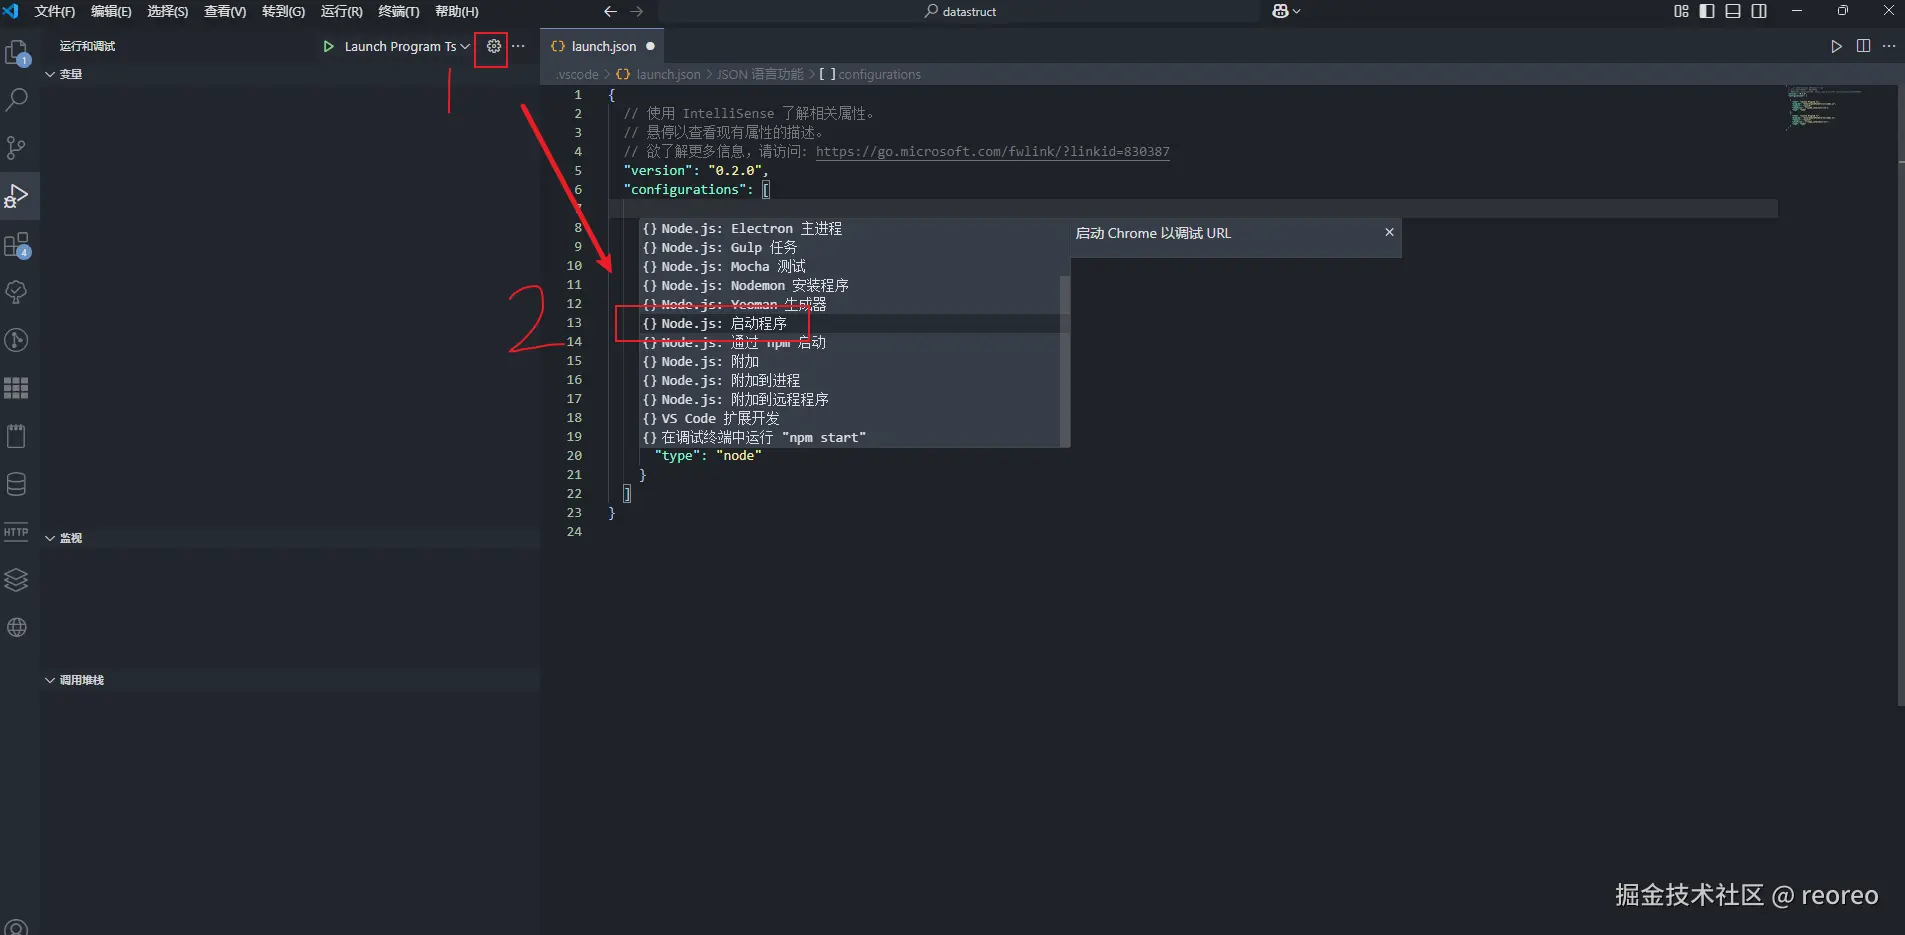
Task: Open the Launch Program Ts configuration dropdown
Action: (x=407, y=46)
